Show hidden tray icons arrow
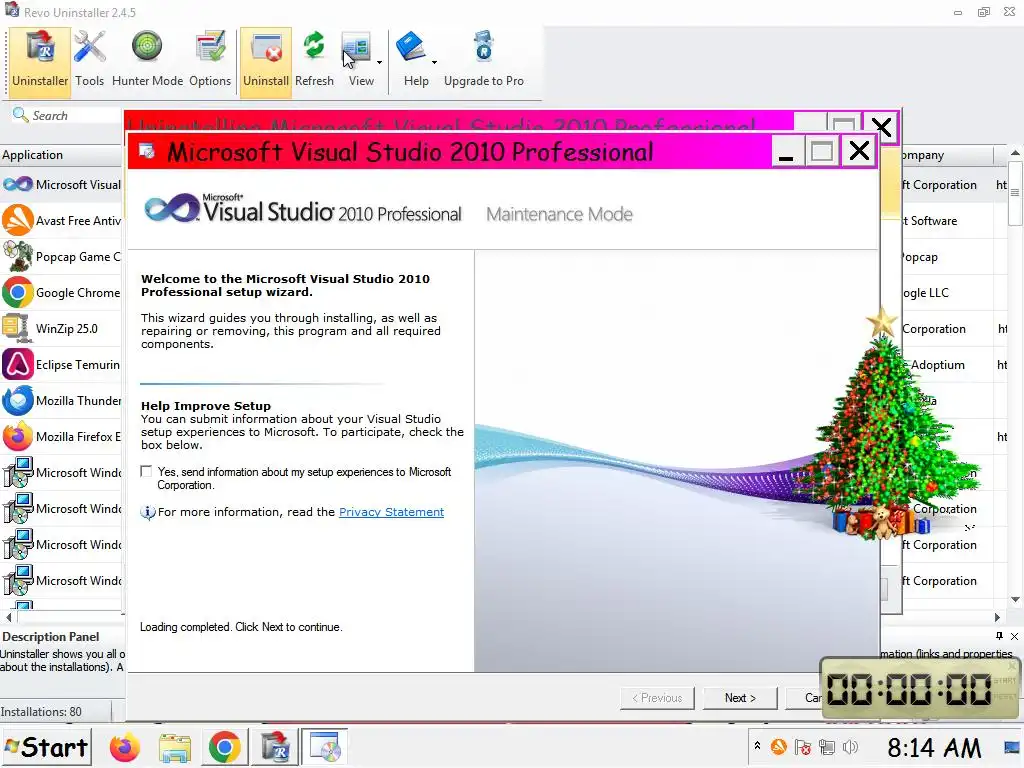 click(x=758, y=745)
